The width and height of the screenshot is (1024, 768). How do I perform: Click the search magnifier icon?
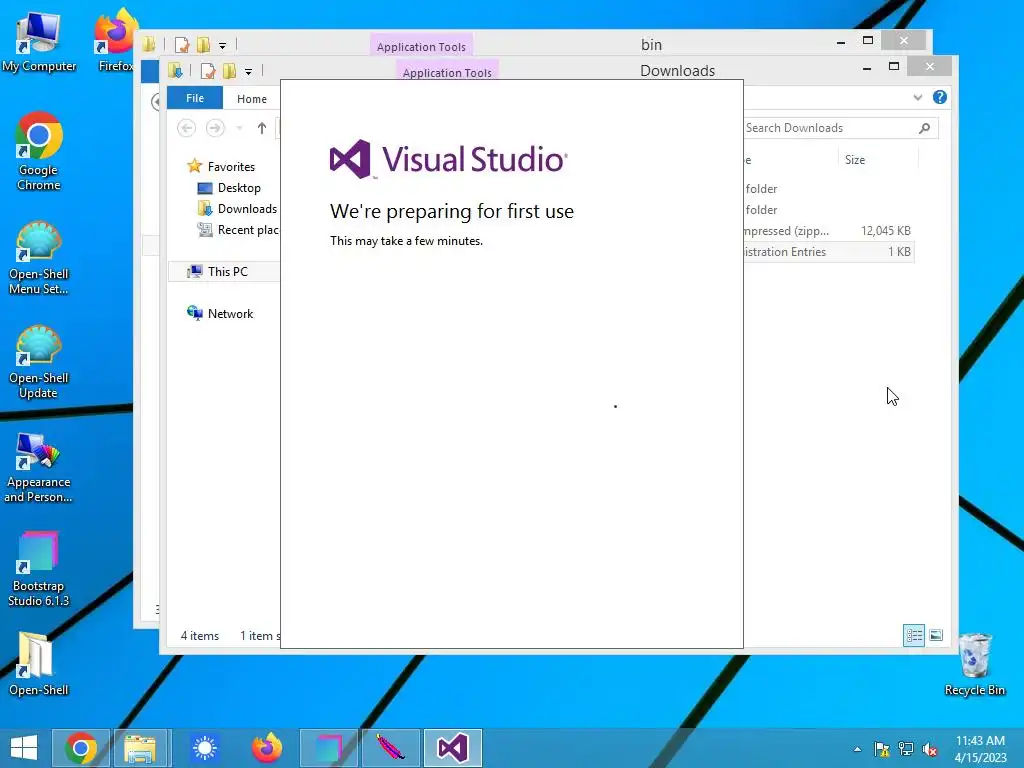925,128
